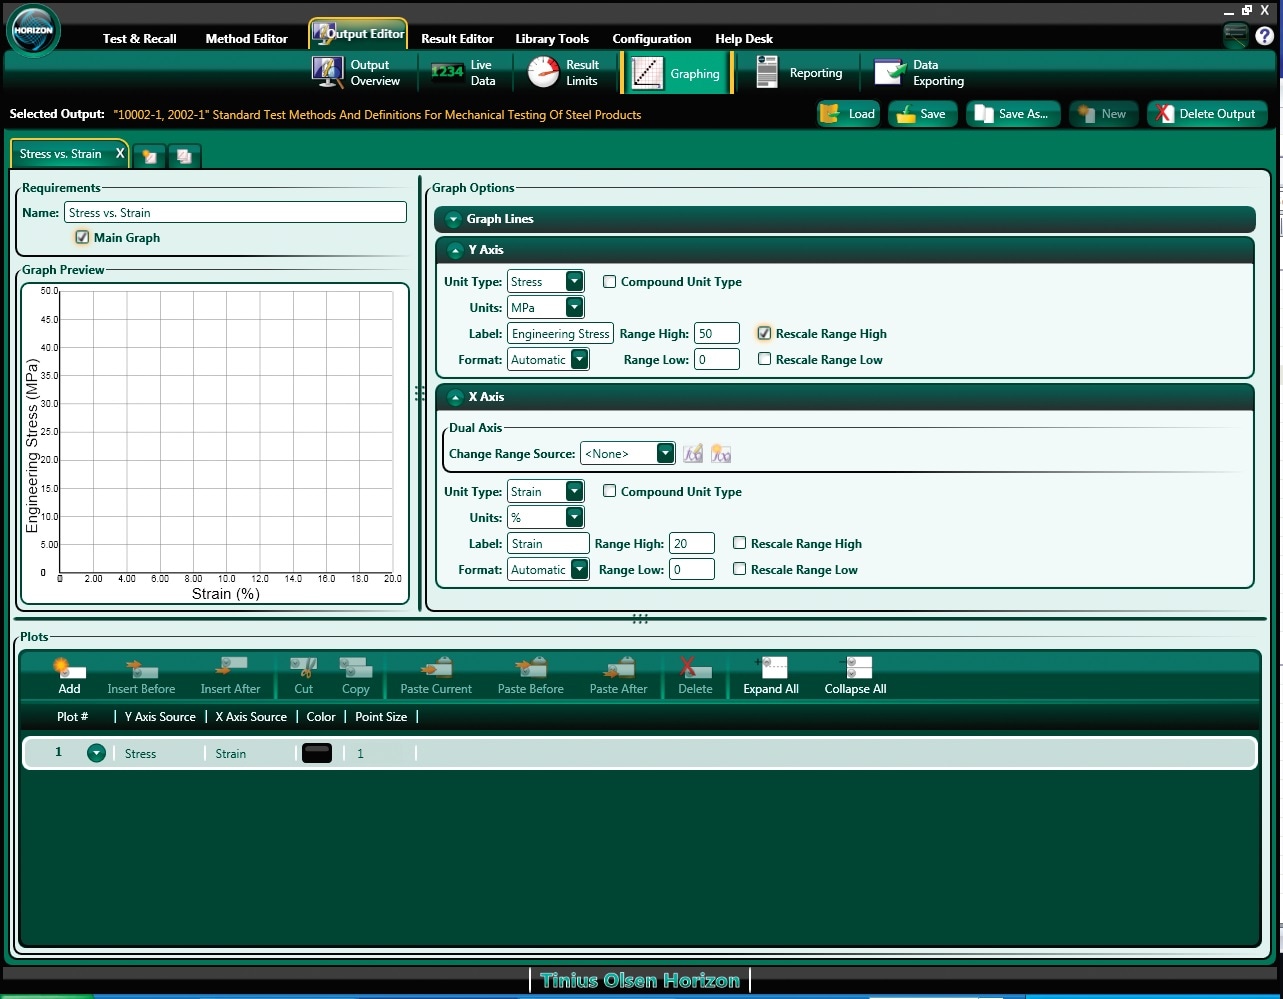This screenshot has height=999, width=1283.
Task: Enable X Axis Rescale Range Low
Action: tap(739, 570)
